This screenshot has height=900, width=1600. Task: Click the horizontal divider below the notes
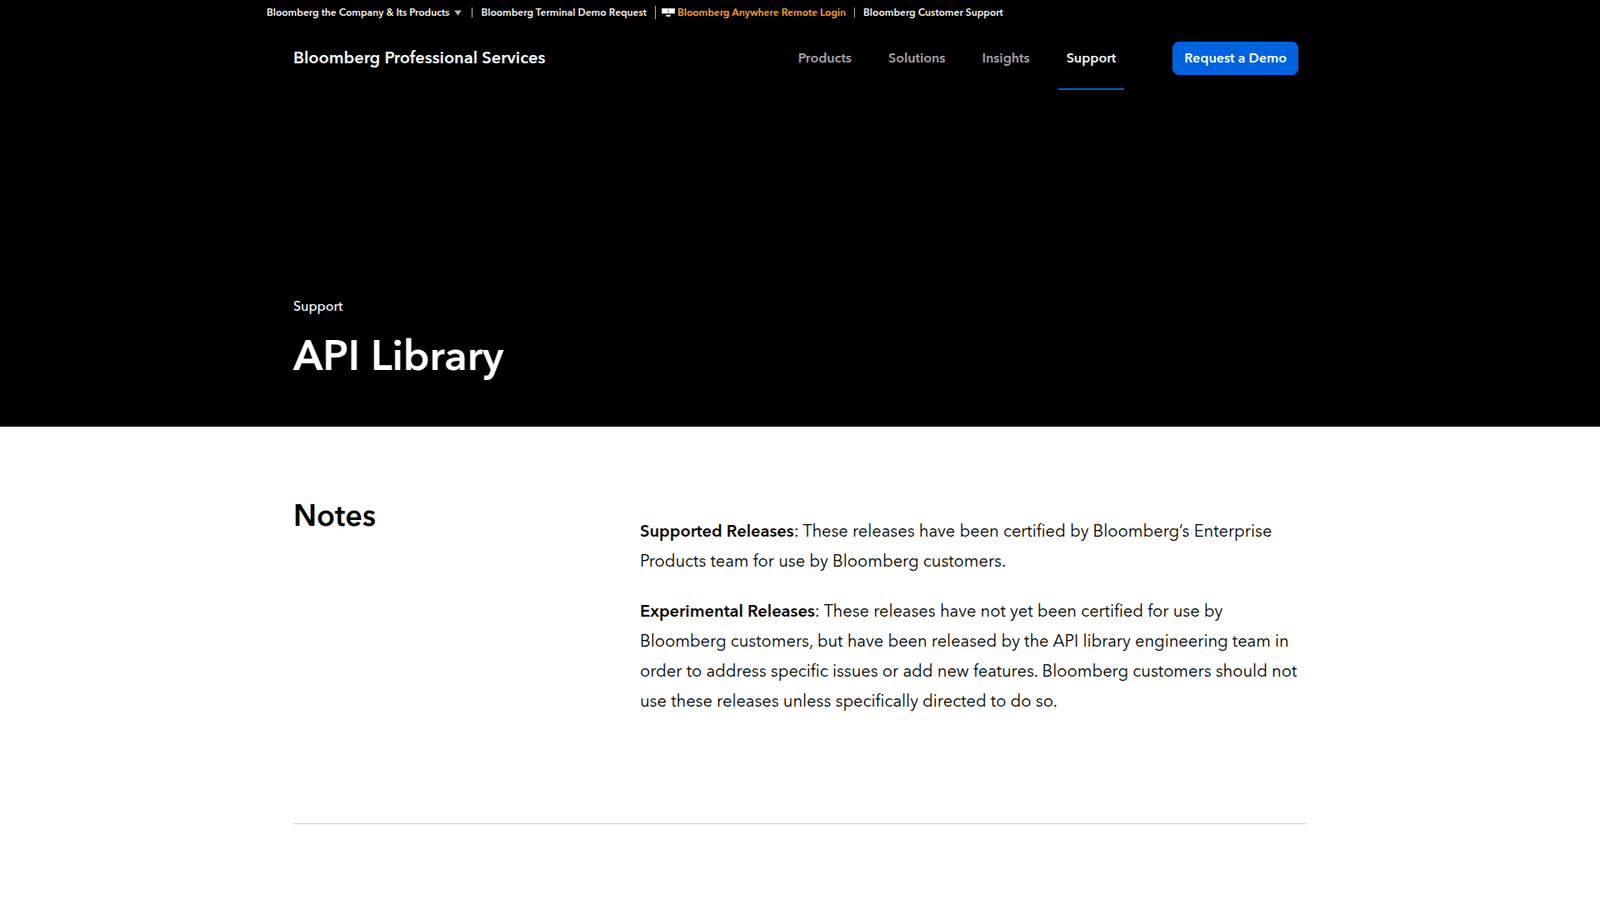tap(799, 823)
